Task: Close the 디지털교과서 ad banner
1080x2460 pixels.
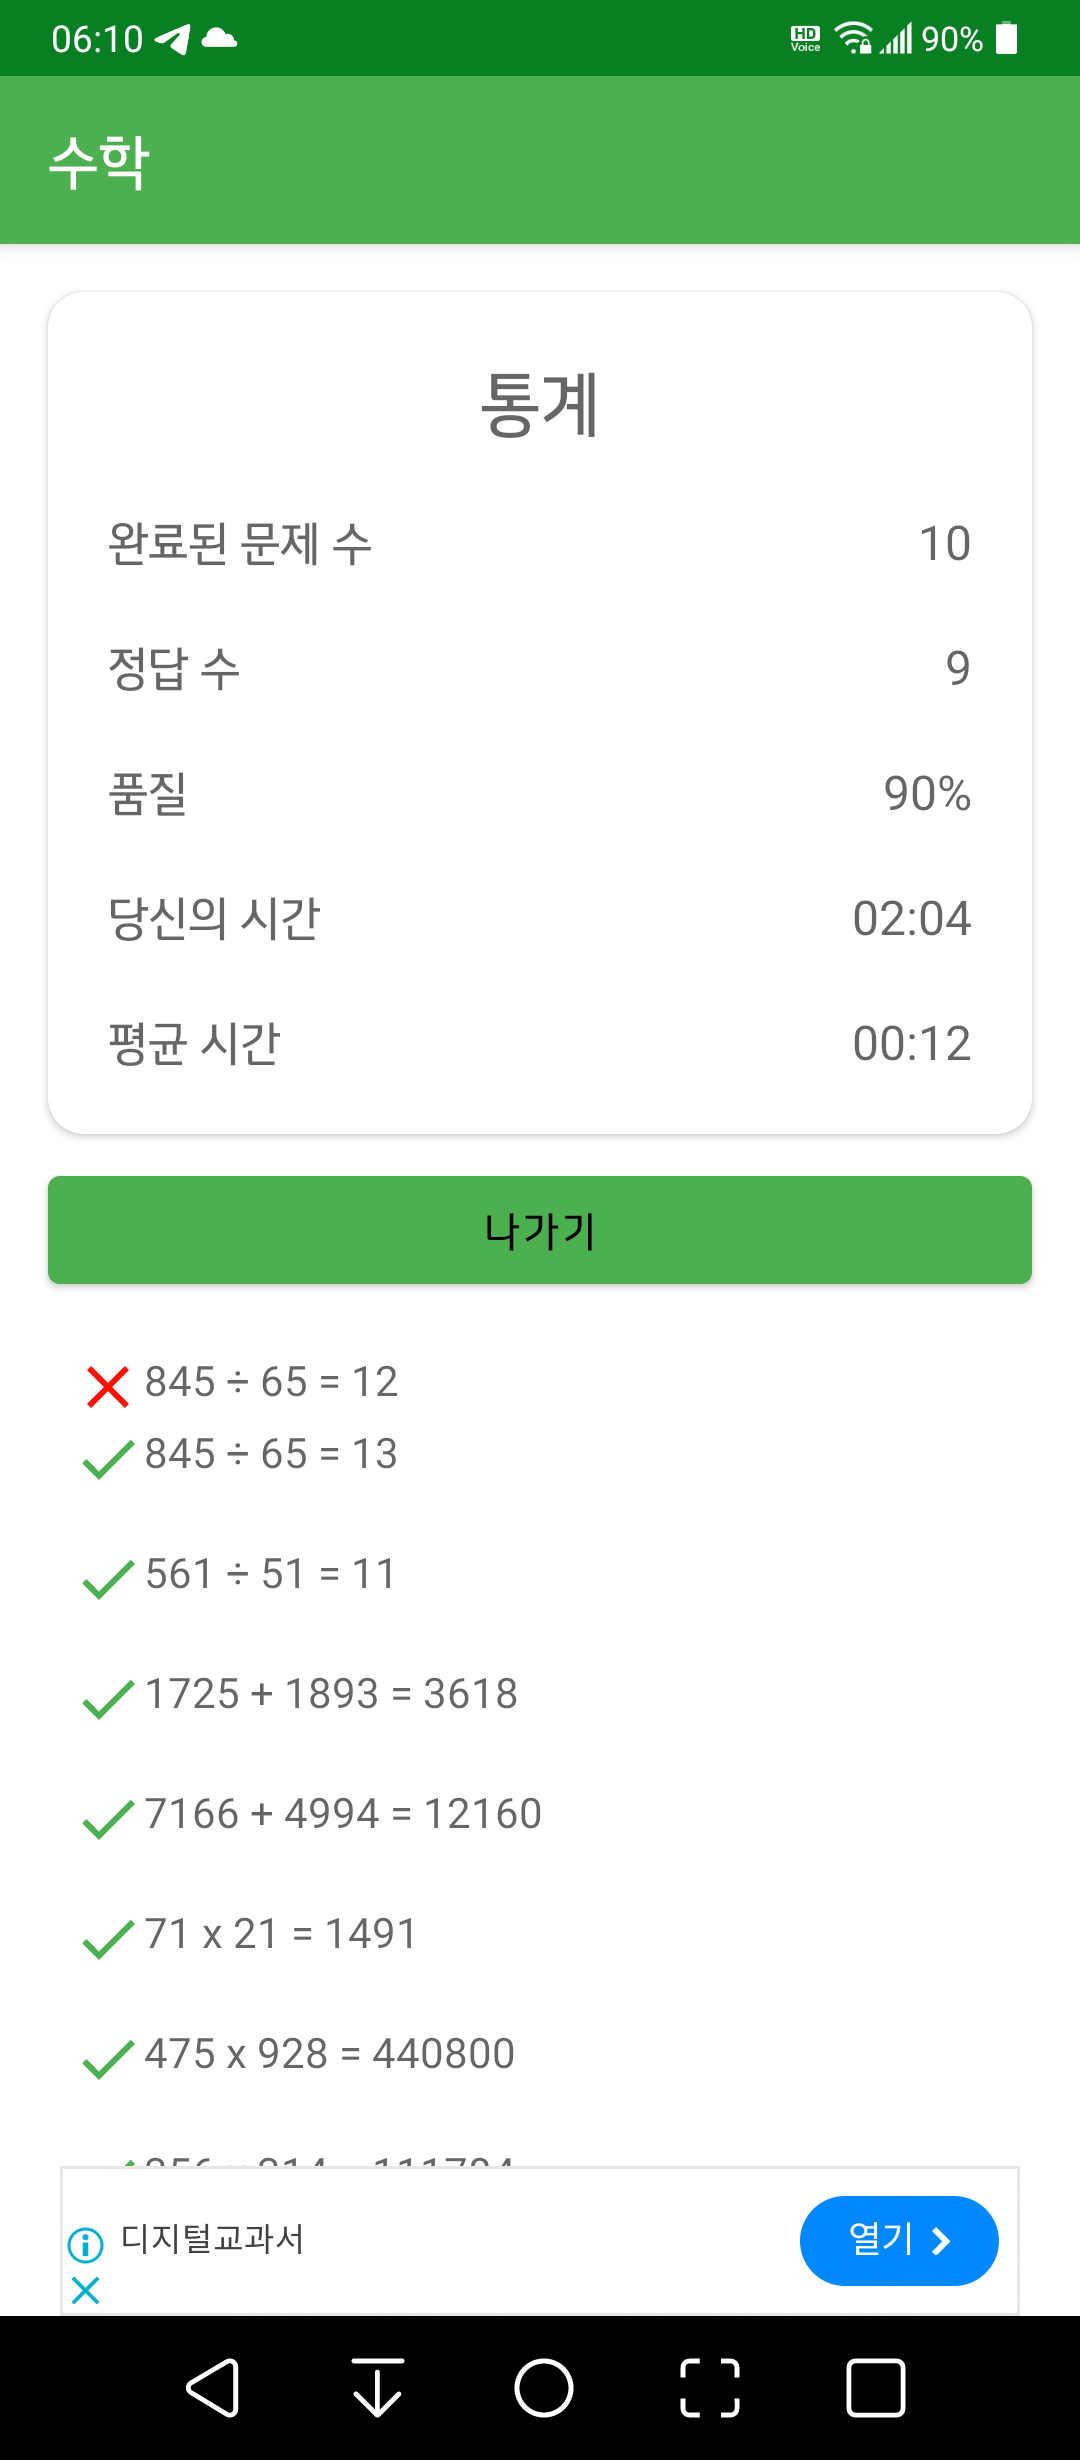Action: pos(86,2290)
